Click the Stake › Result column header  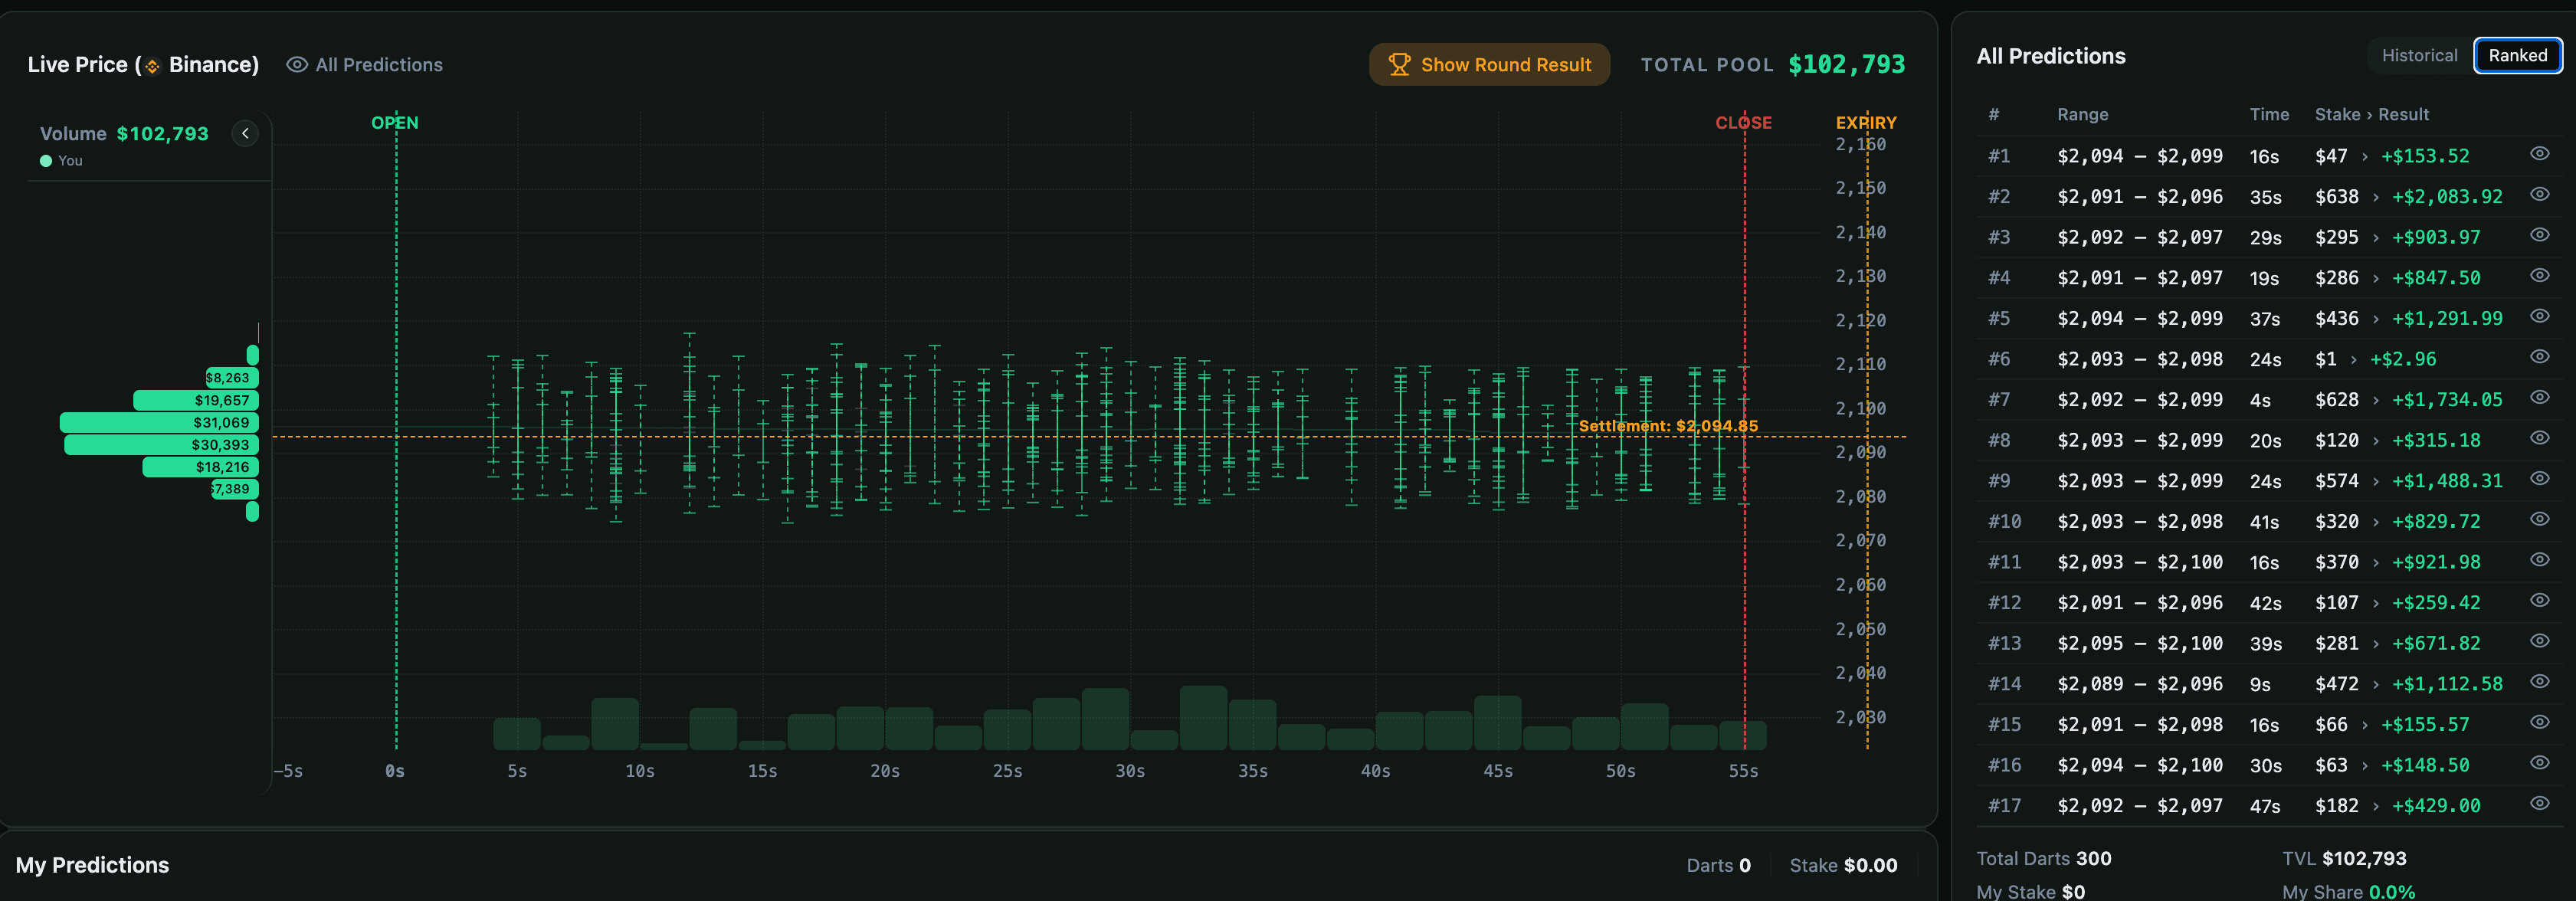2372,114
